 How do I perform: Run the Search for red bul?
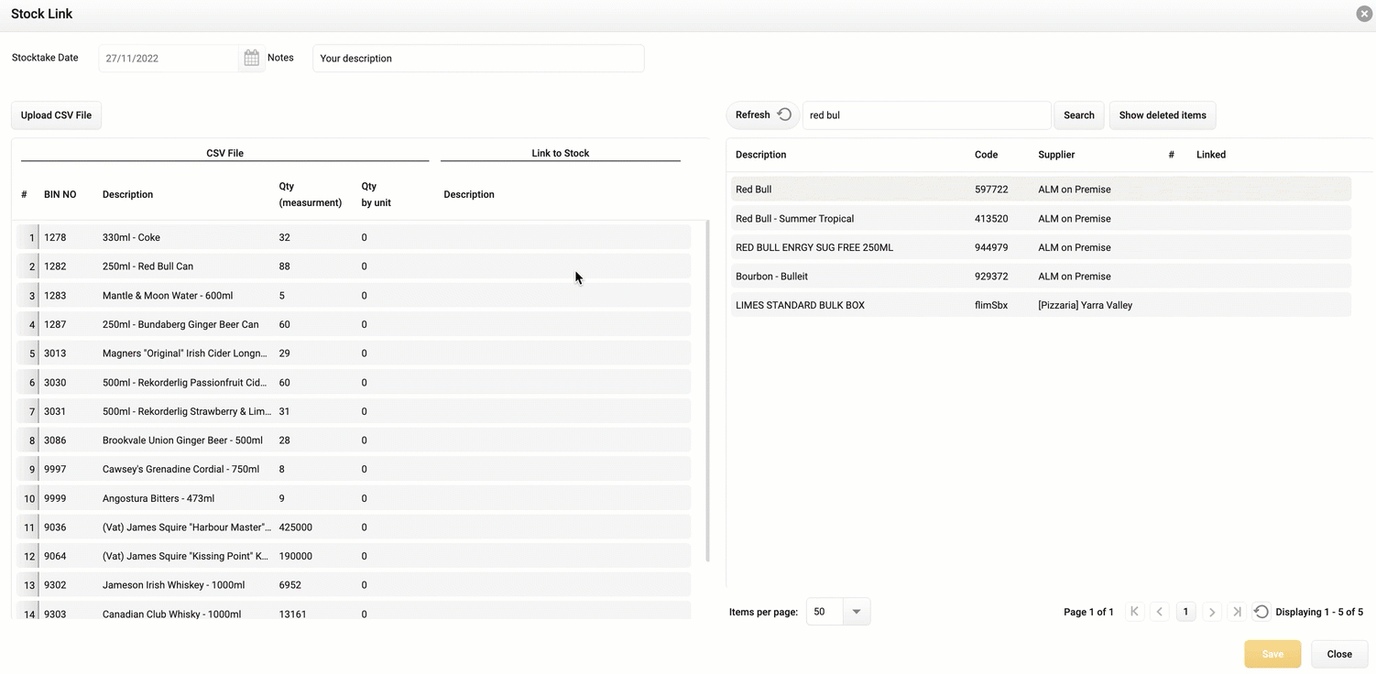click(x=1078, y=114)
